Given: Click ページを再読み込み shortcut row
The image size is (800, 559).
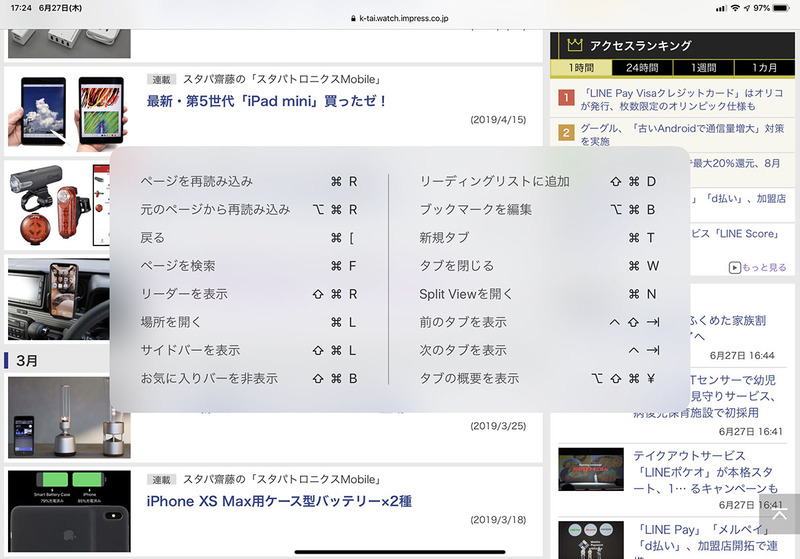Looking at the screenshot, I should [x=249, y=182].
